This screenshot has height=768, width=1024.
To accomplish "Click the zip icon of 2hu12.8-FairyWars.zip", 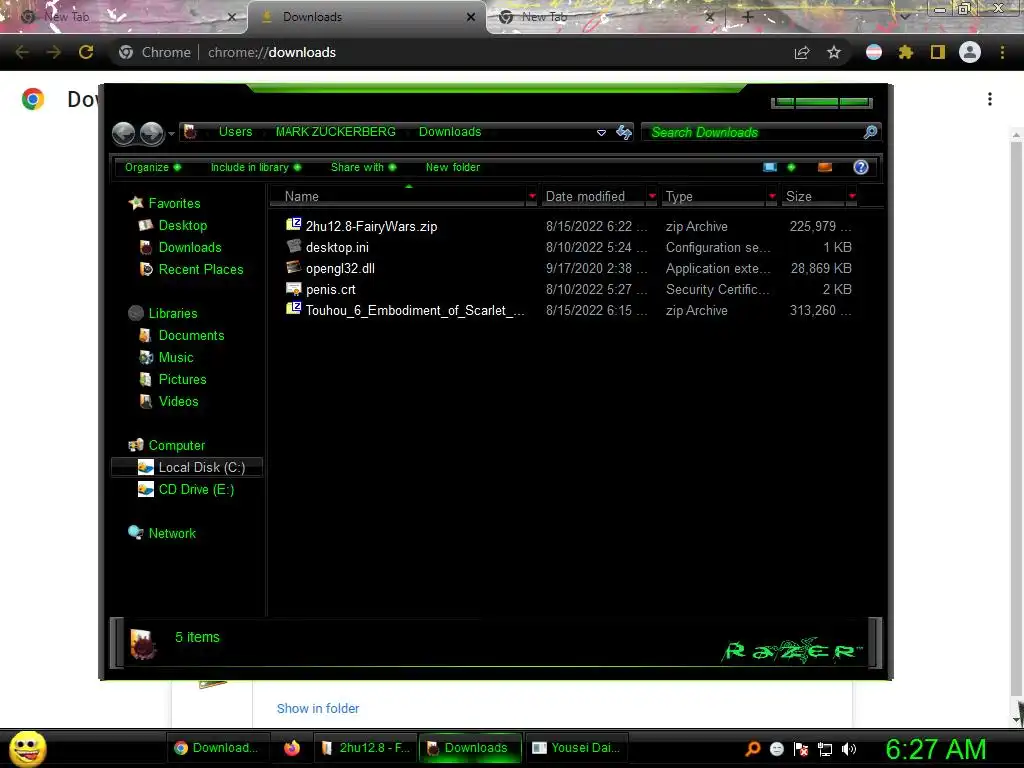I will [x=294, y=225].
